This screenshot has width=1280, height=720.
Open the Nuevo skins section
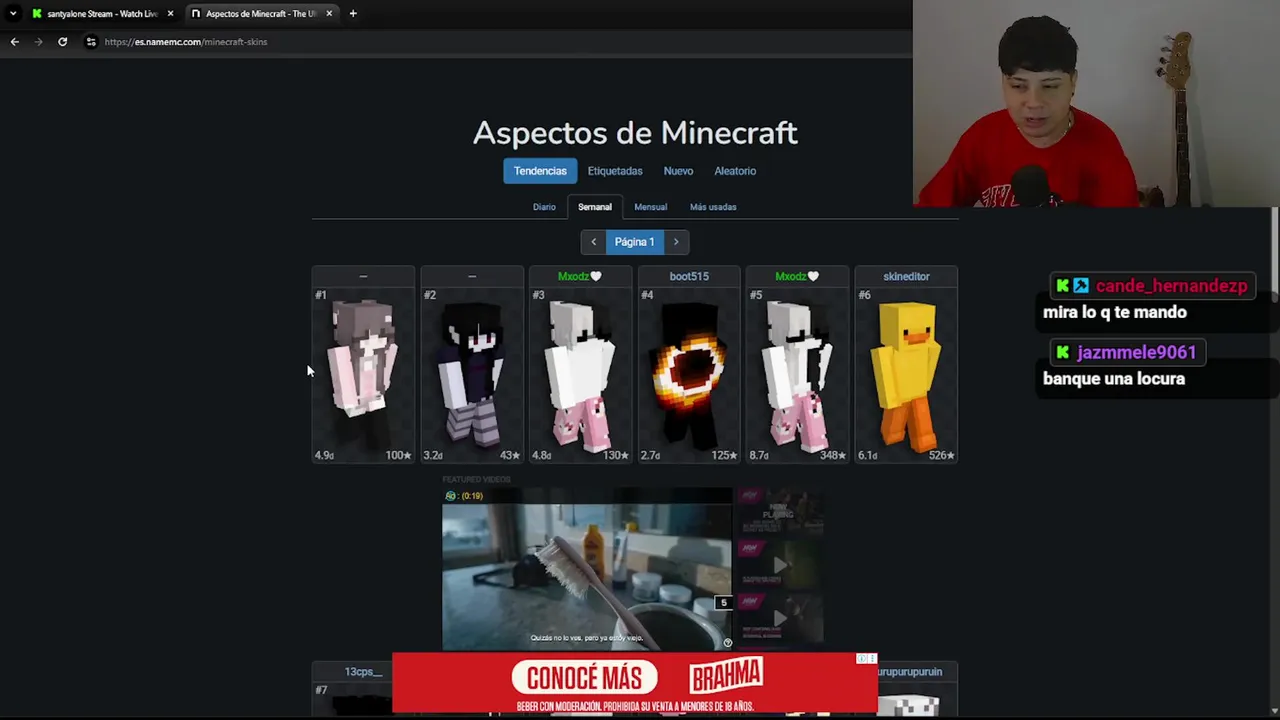678,171
